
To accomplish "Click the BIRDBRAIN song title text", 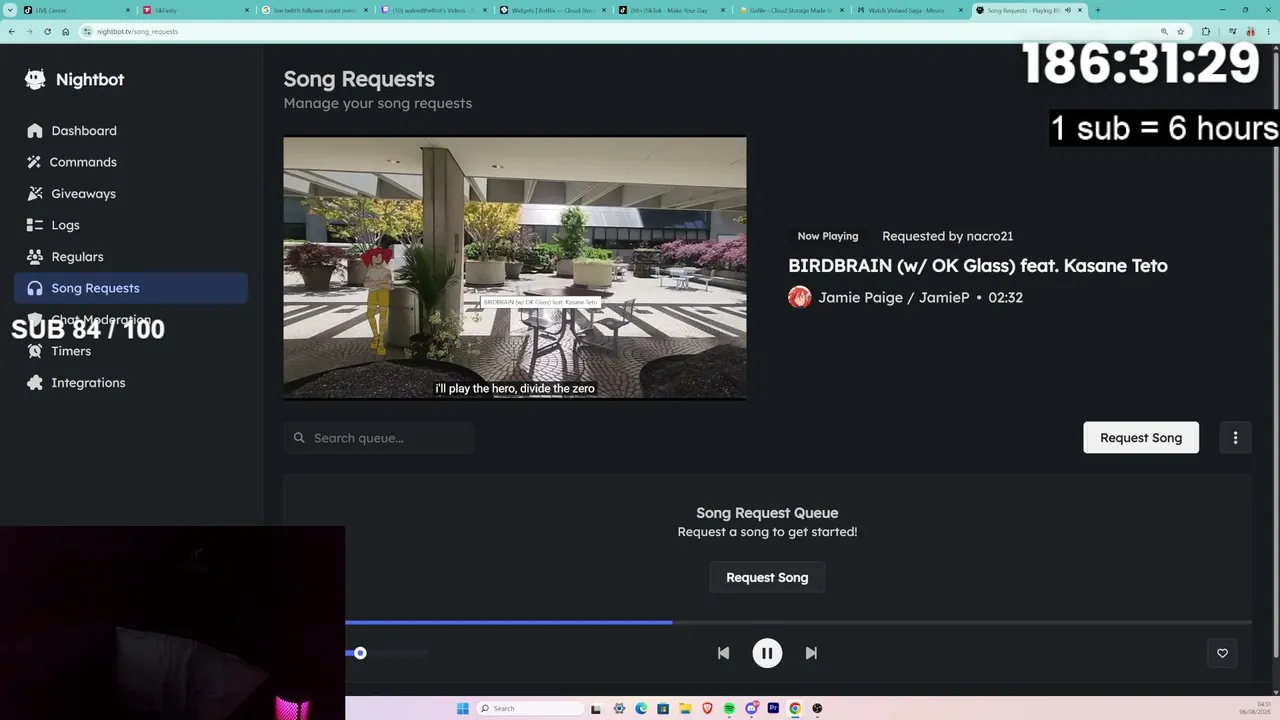I will (x=978, y=266).
